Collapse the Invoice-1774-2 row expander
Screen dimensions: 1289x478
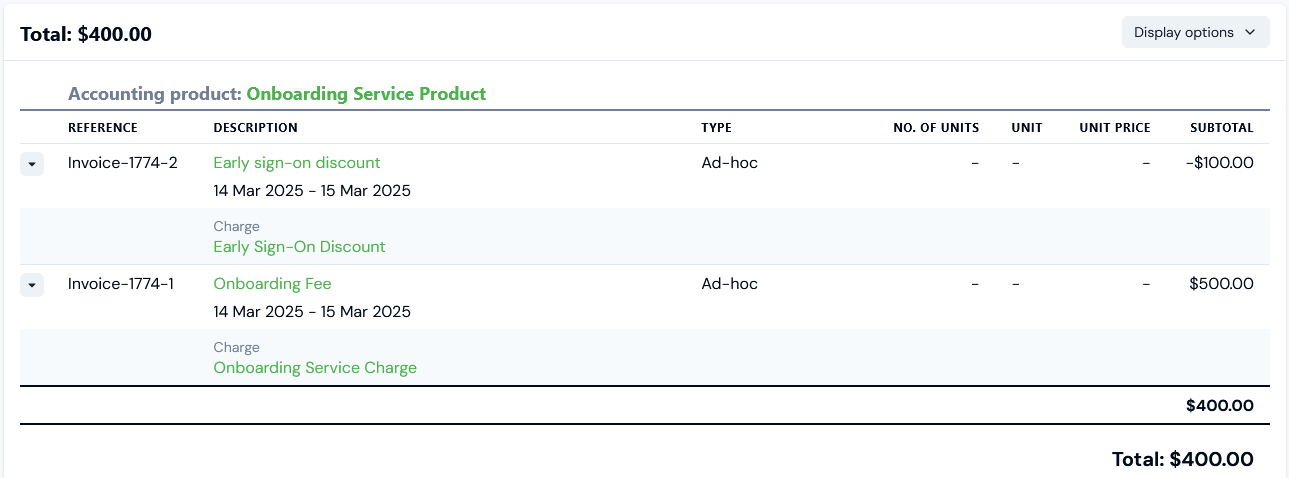[32, 164]
